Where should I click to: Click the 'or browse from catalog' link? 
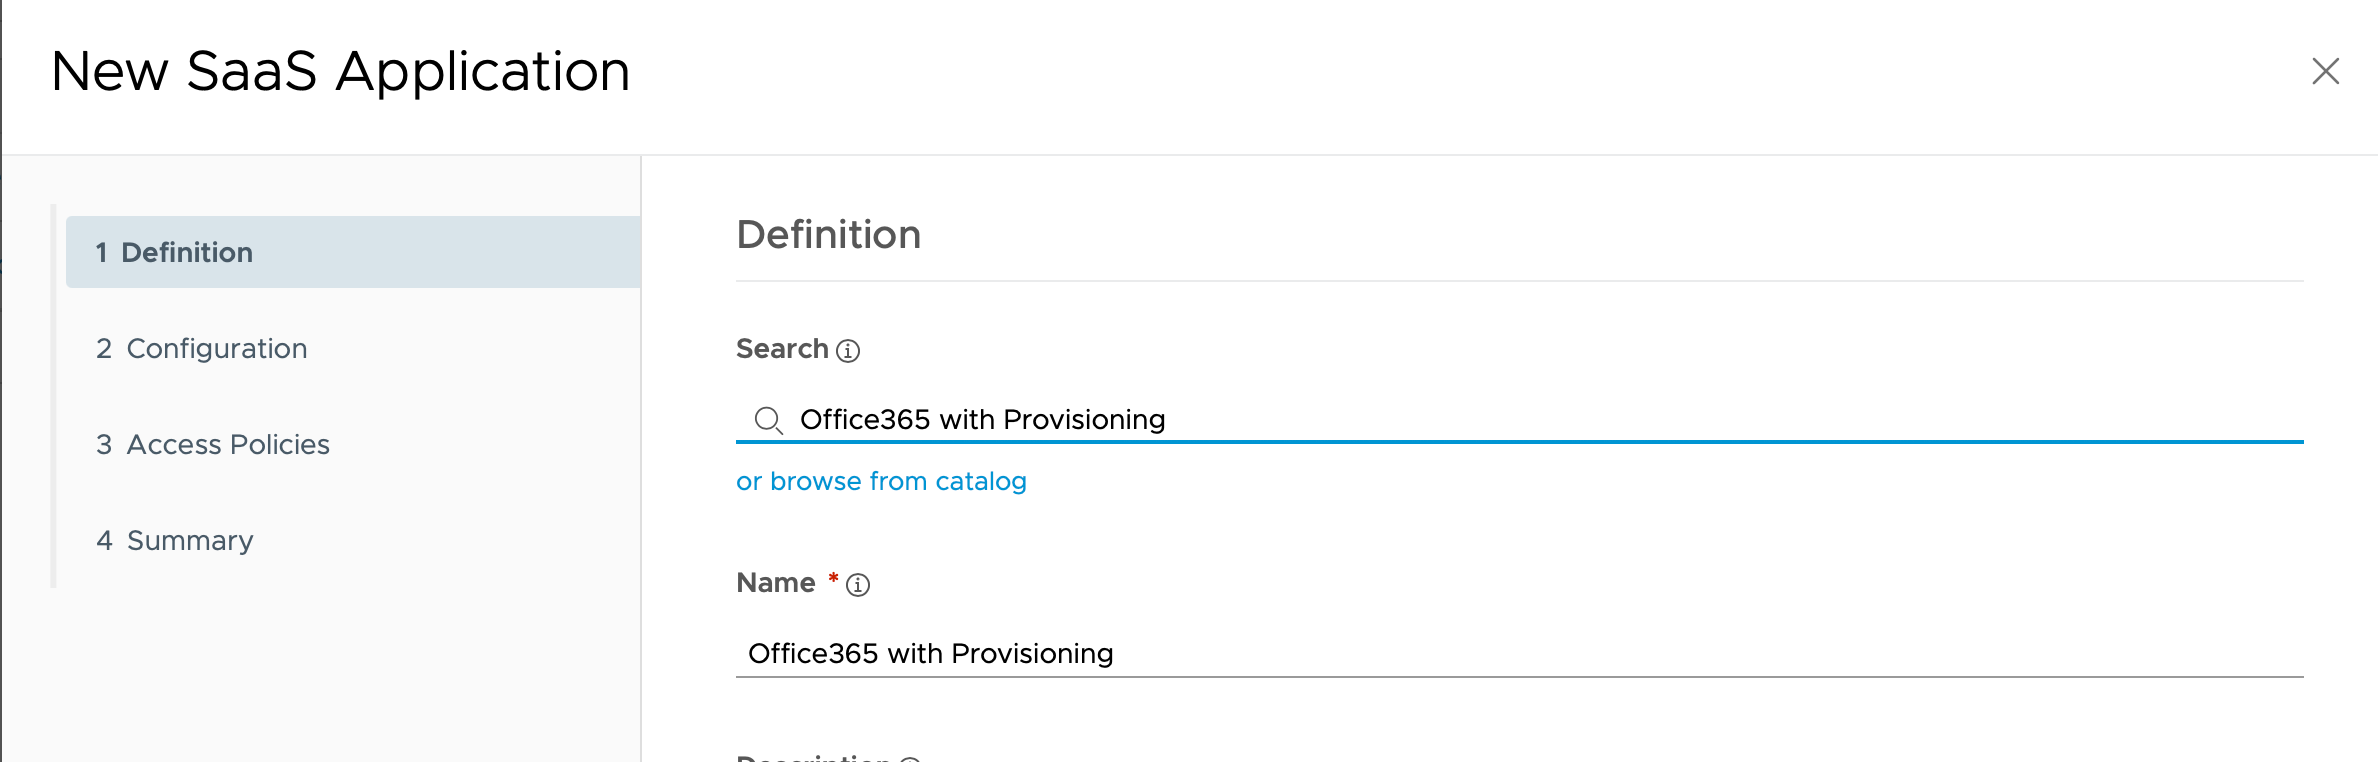pyautogui.click(x=881, y=481)
